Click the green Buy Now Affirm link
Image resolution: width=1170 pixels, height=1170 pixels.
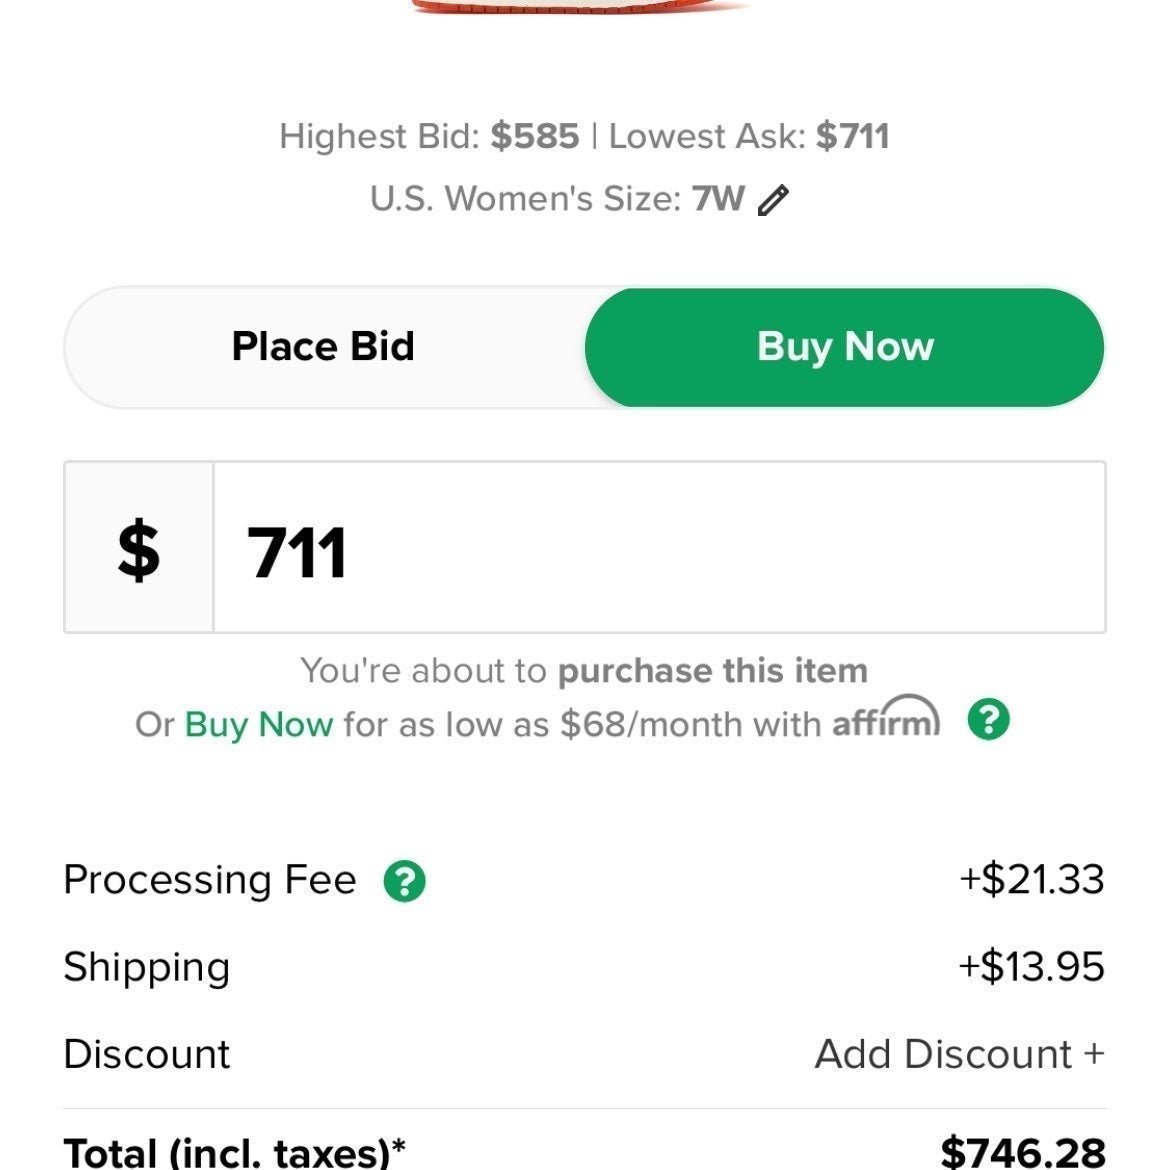258,725
